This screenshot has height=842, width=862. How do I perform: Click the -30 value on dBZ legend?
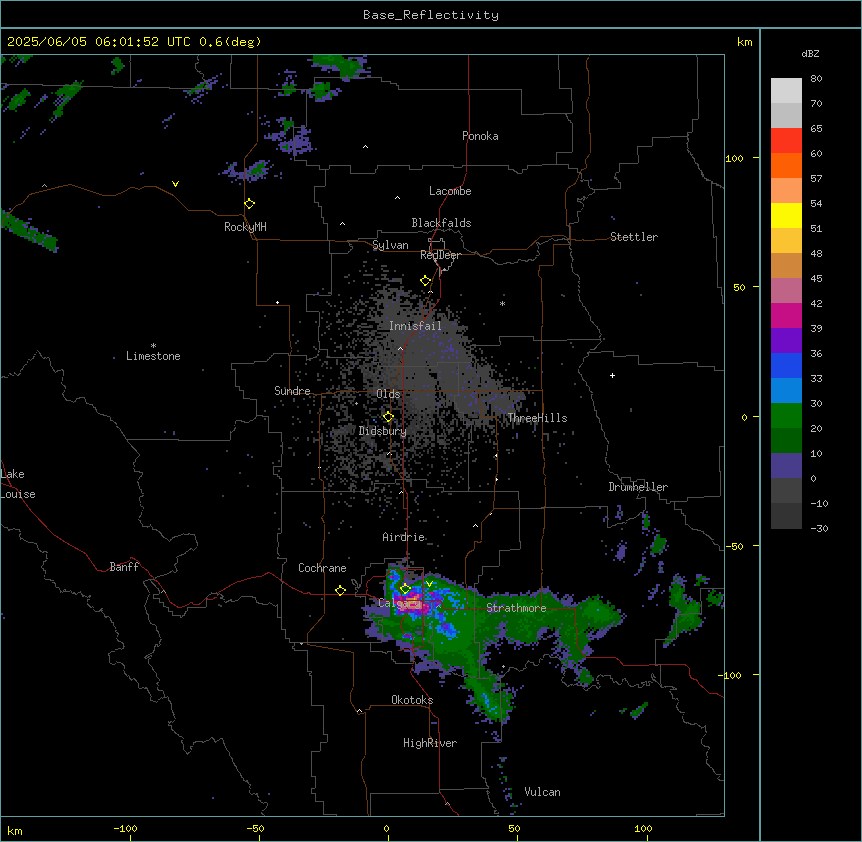[819, 529]
